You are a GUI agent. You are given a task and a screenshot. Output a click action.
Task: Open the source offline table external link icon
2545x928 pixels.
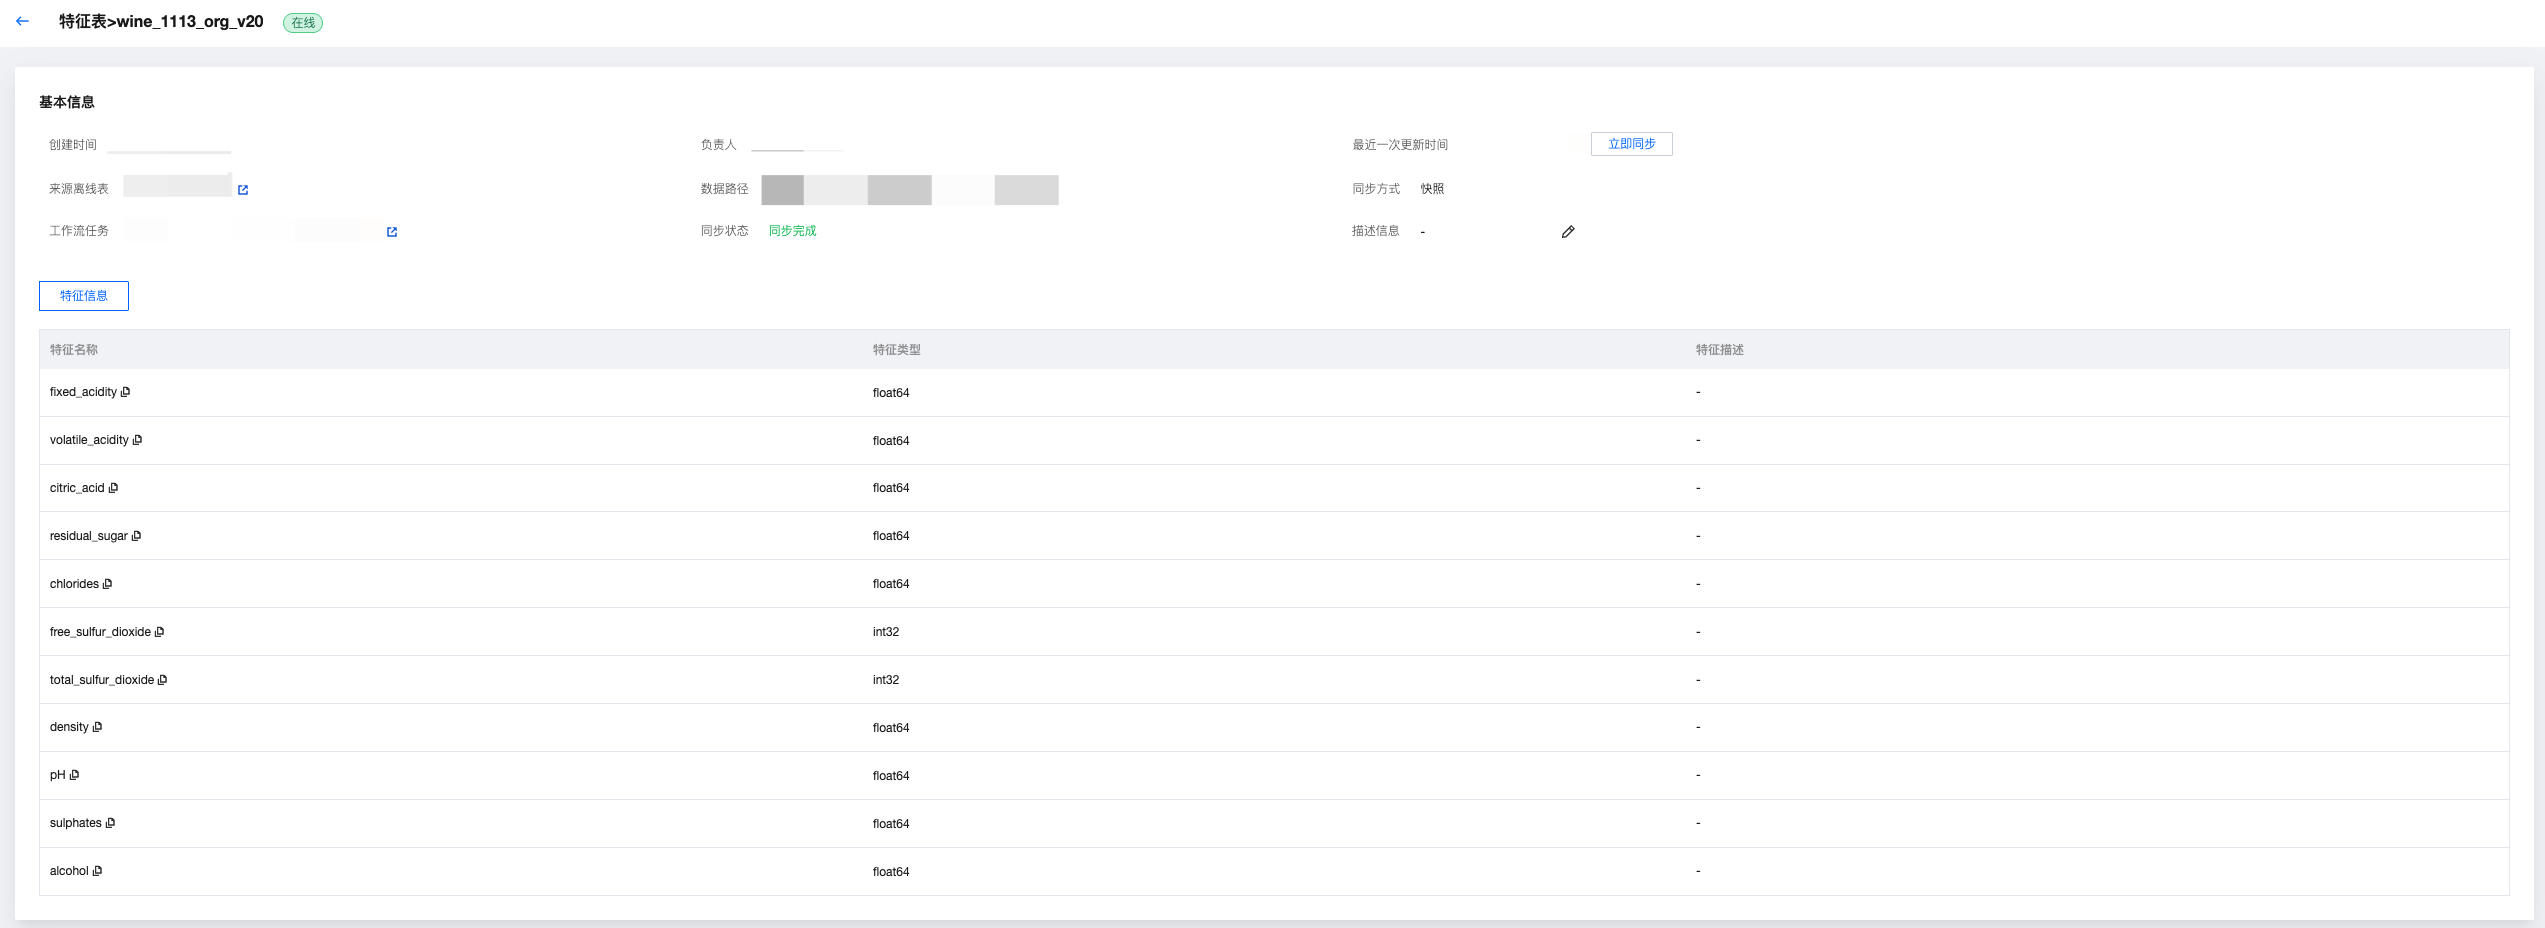point(243,190)
